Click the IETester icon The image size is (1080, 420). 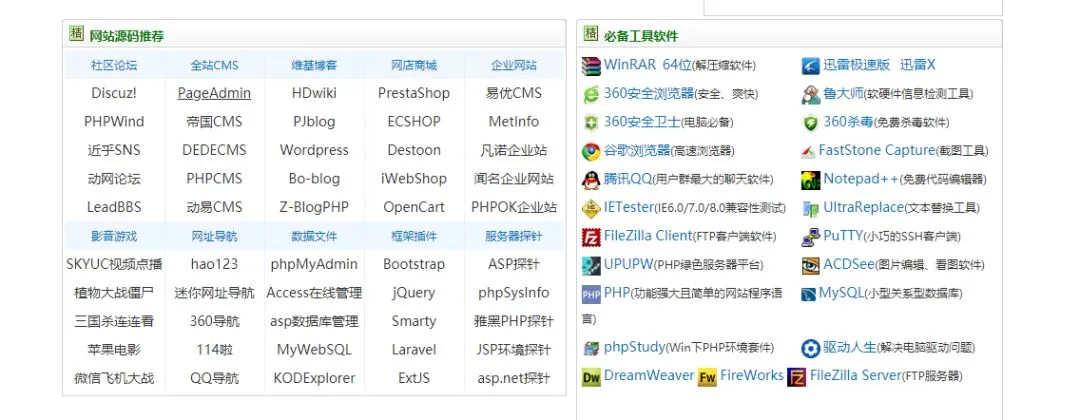click(591, 209)
